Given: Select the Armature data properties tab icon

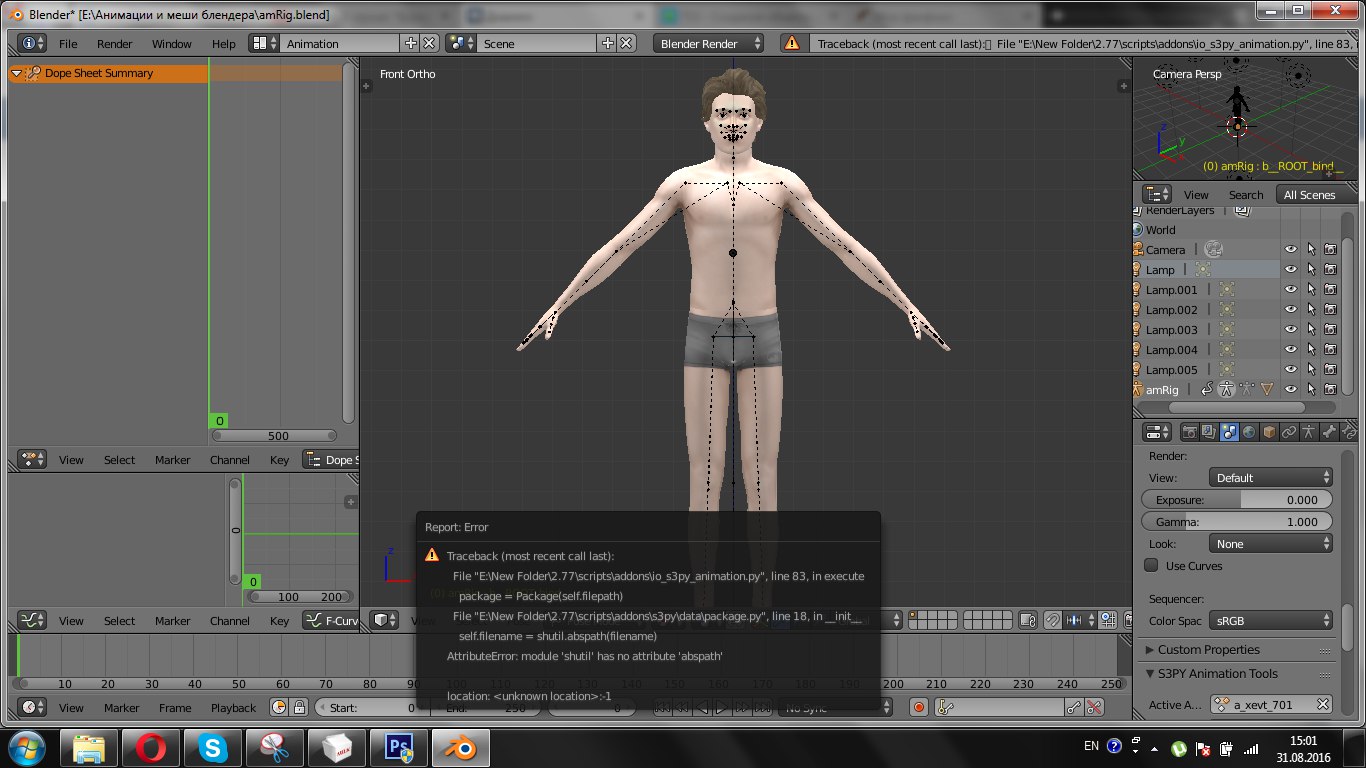Looking at the screenshot, I should point(1310,432).
